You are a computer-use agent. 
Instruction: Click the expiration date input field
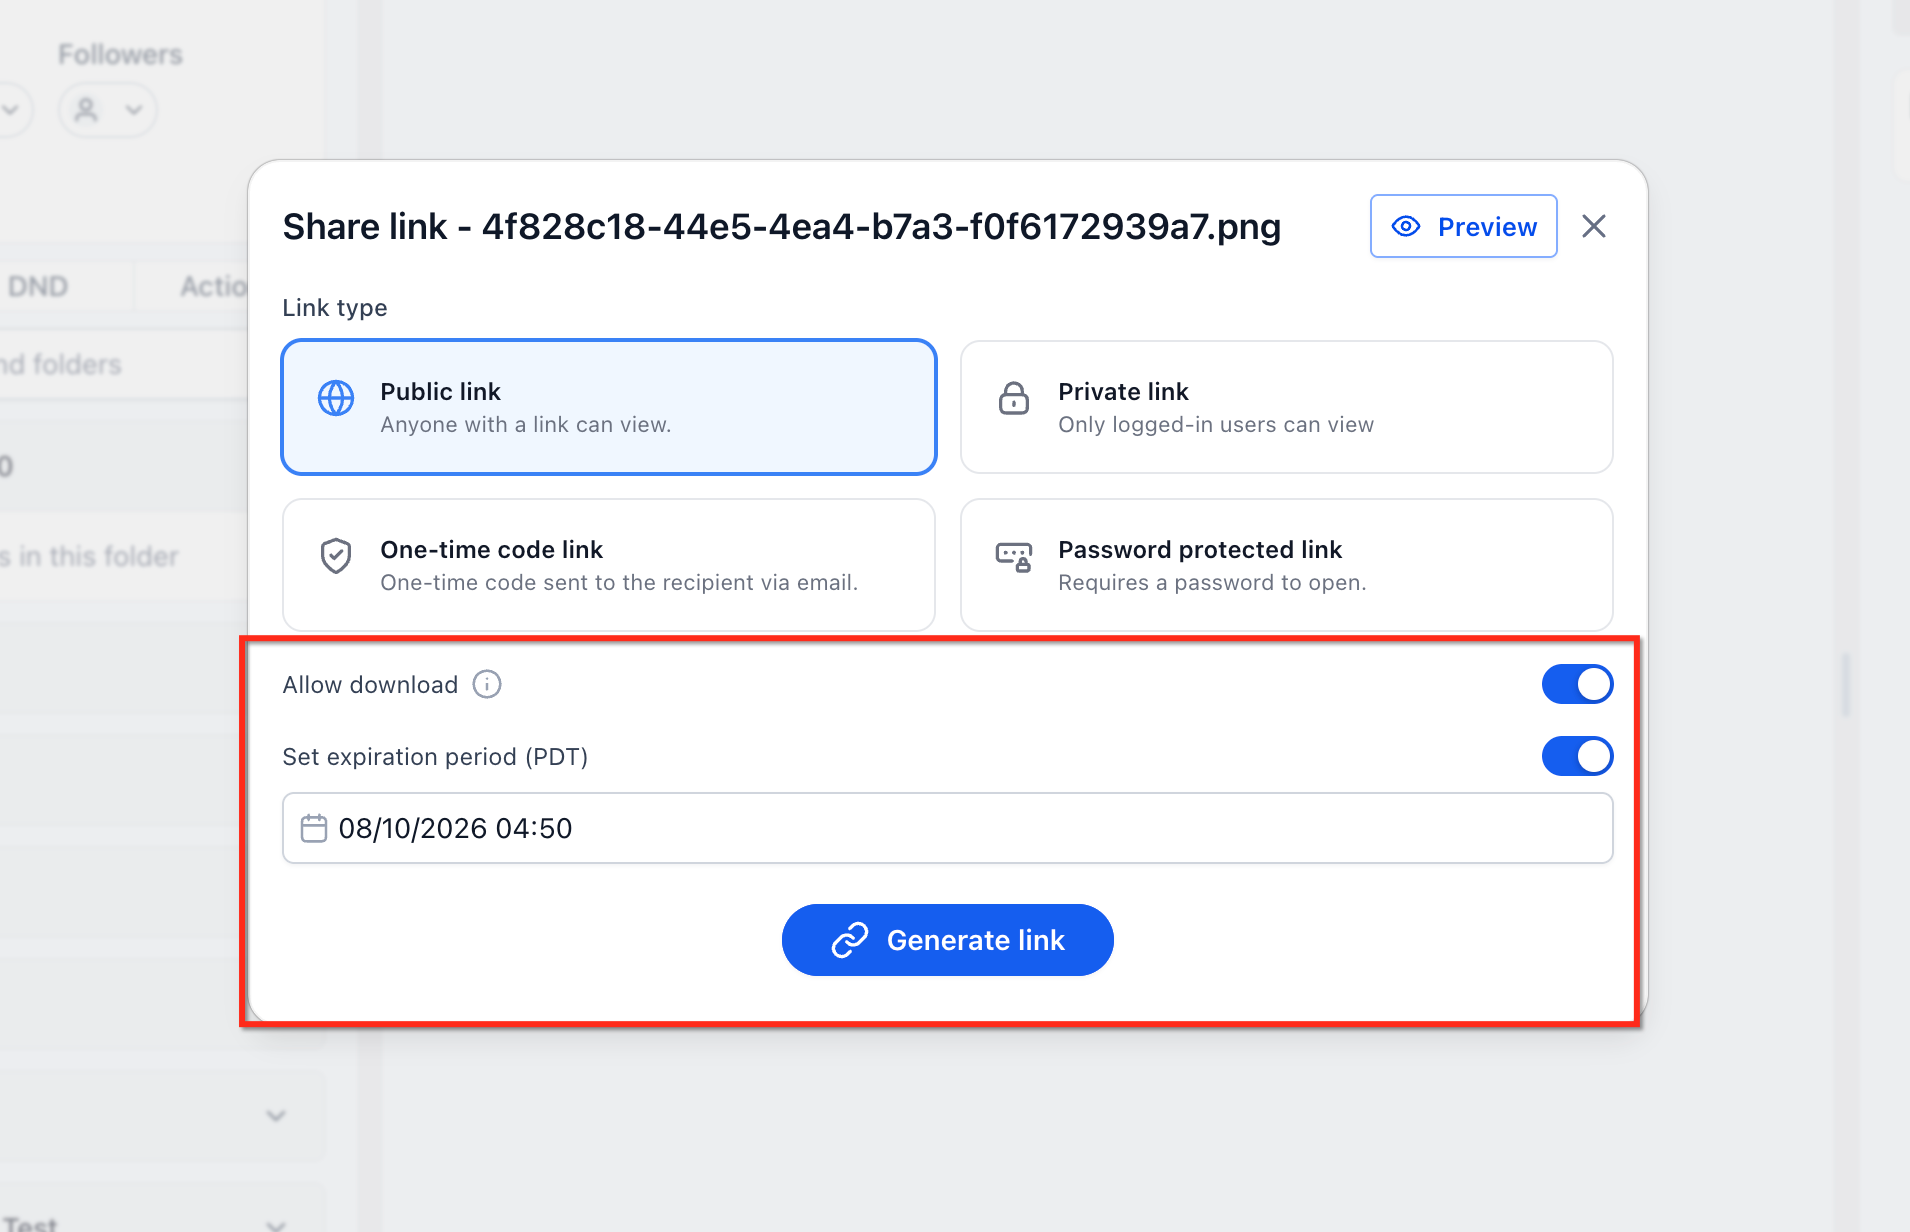click(947, 828)
